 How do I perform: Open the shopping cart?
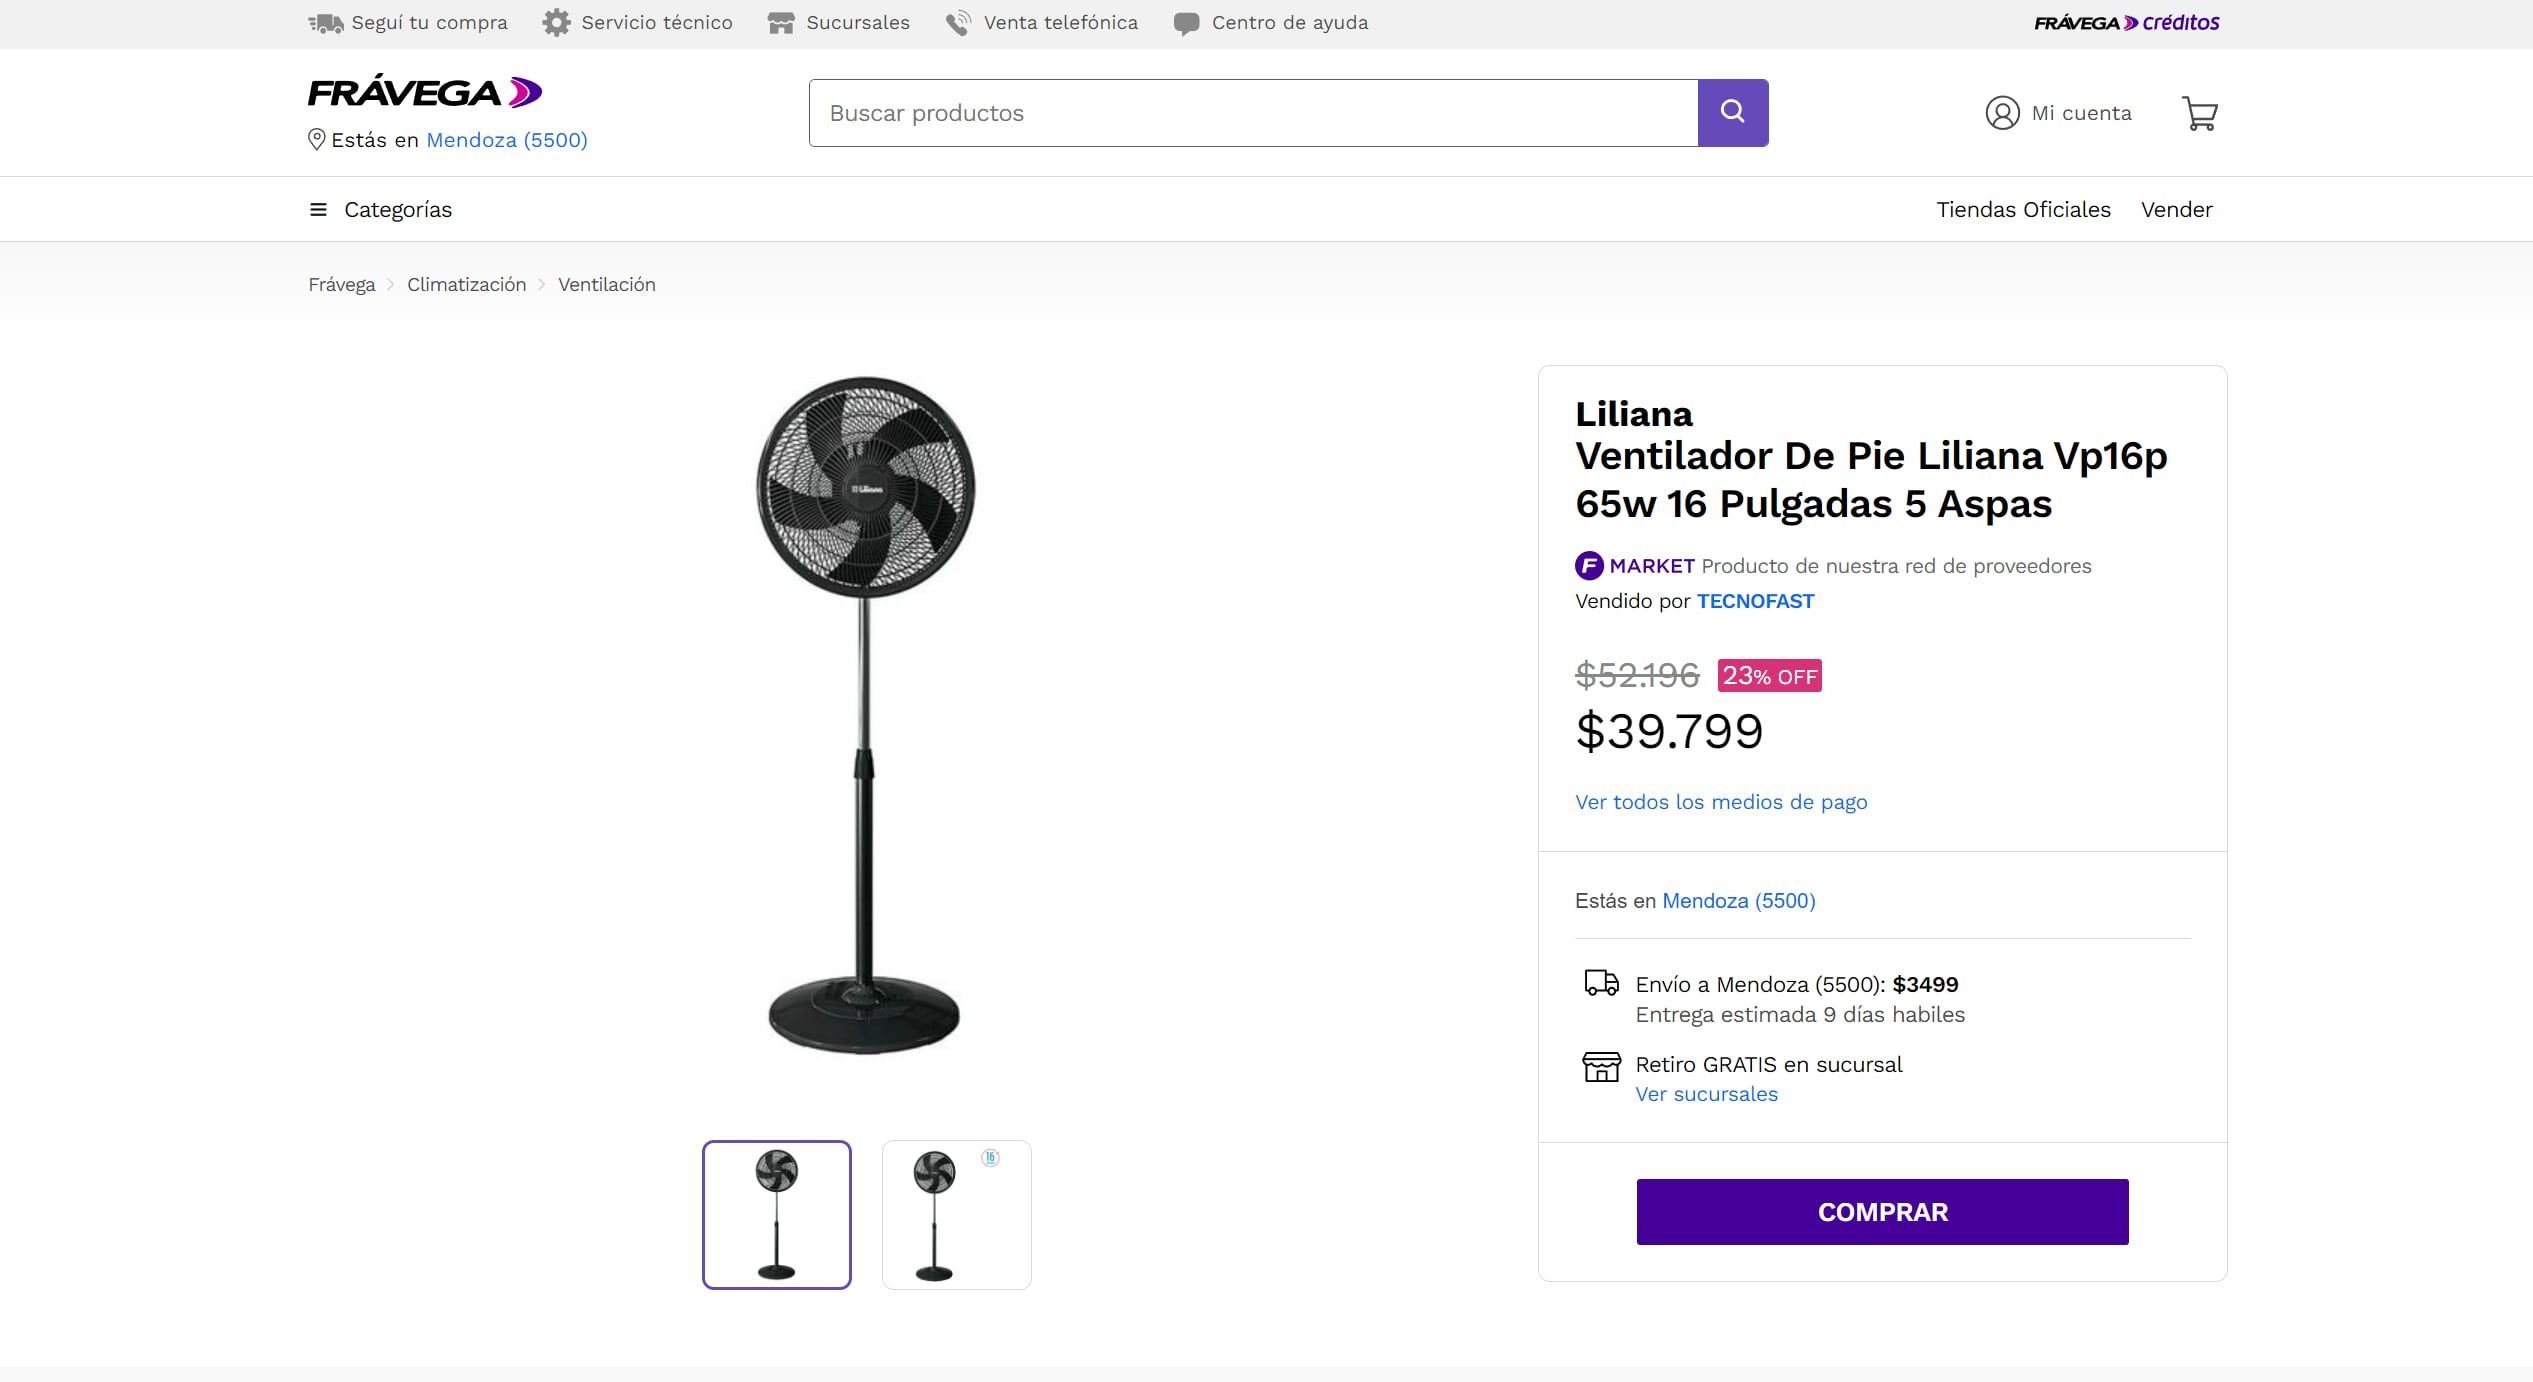pos(2199,113)
